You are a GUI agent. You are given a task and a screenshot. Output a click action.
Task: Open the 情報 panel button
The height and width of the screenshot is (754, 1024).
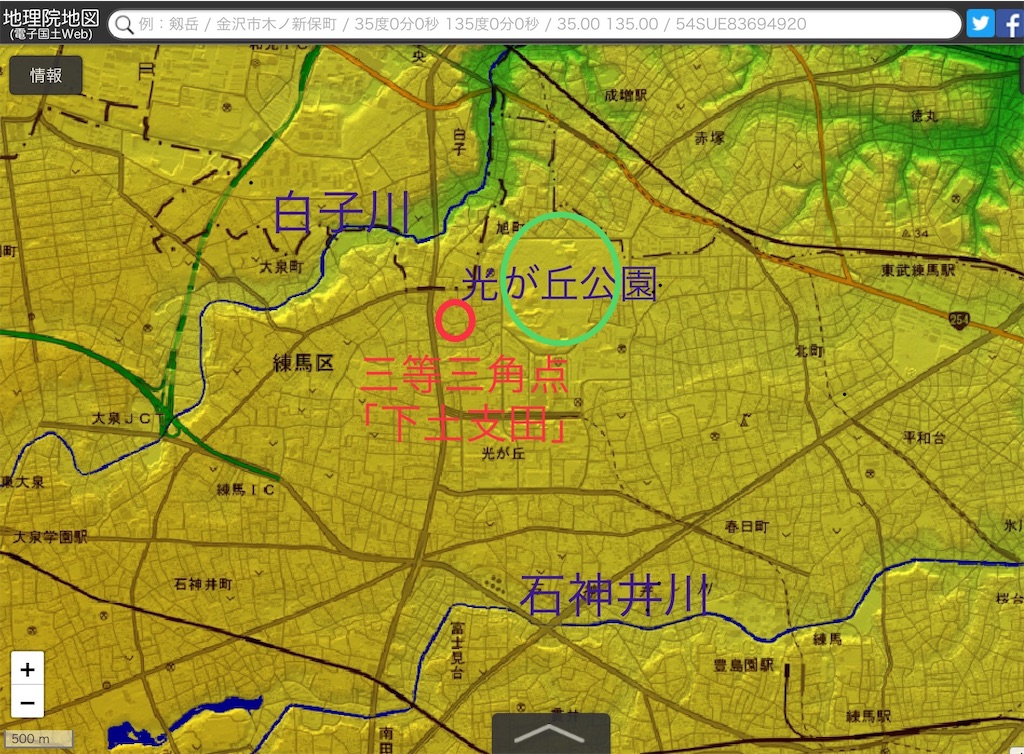point(46,75)
